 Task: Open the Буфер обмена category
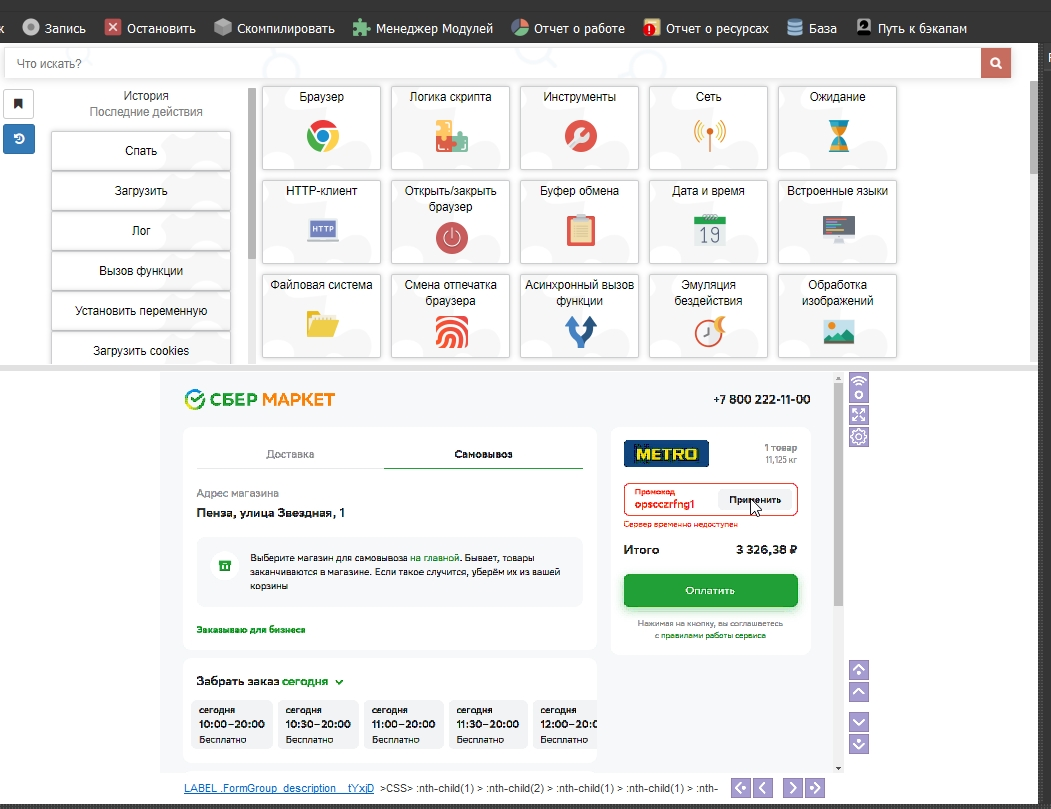point(579,221)
